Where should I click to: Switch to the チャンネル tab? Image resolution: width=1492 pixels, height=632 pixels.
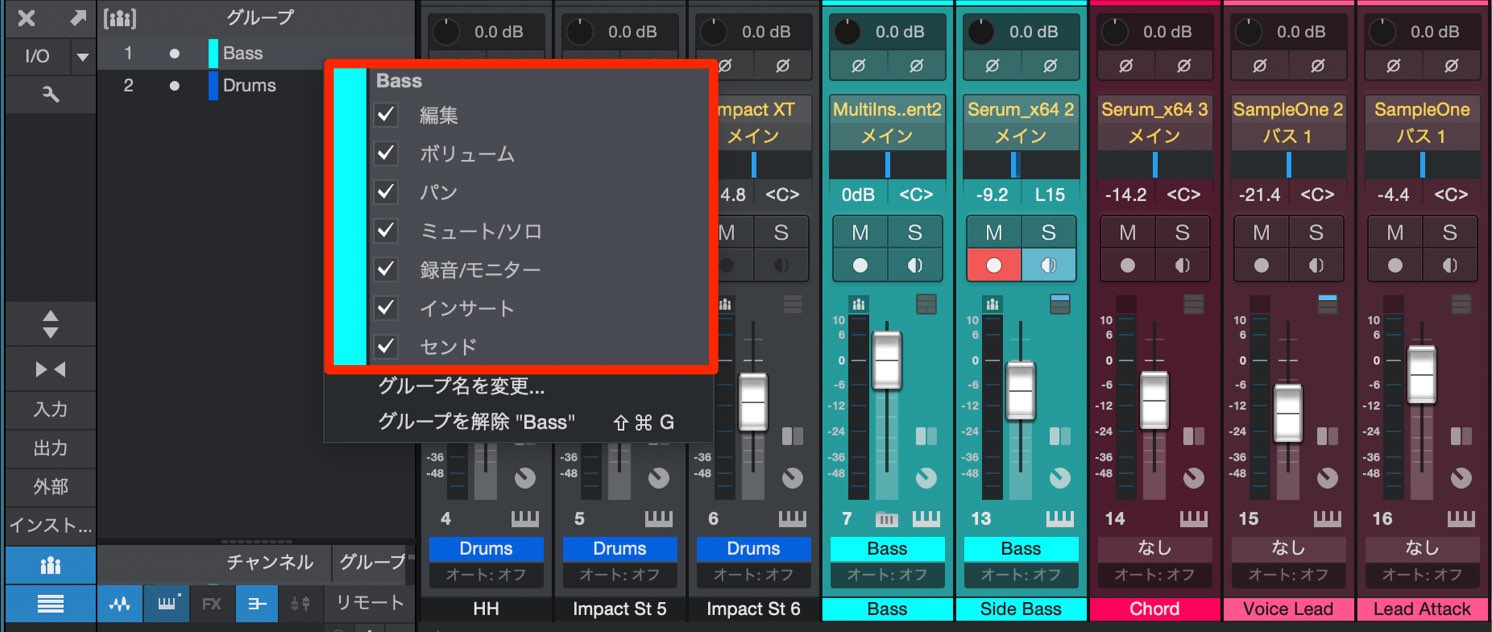click(269, 562)
